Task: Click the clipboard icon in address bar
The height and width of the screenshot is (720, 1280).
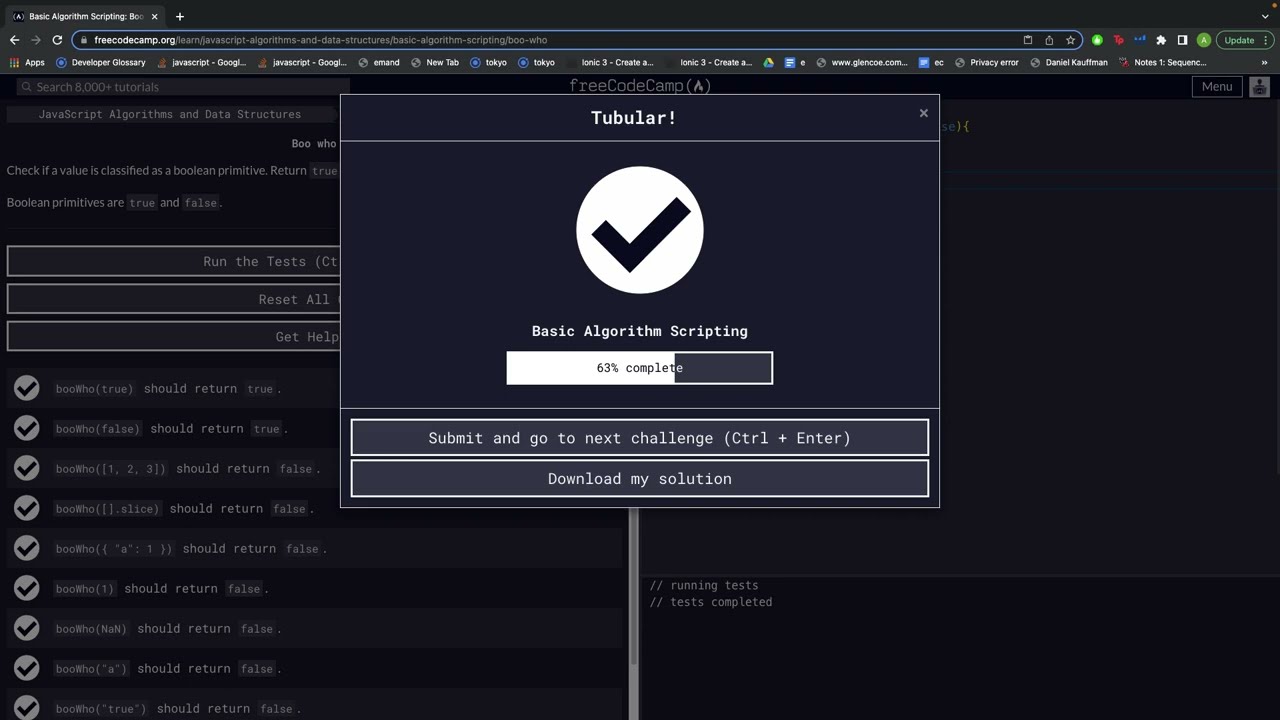Action: point(1028,40)
